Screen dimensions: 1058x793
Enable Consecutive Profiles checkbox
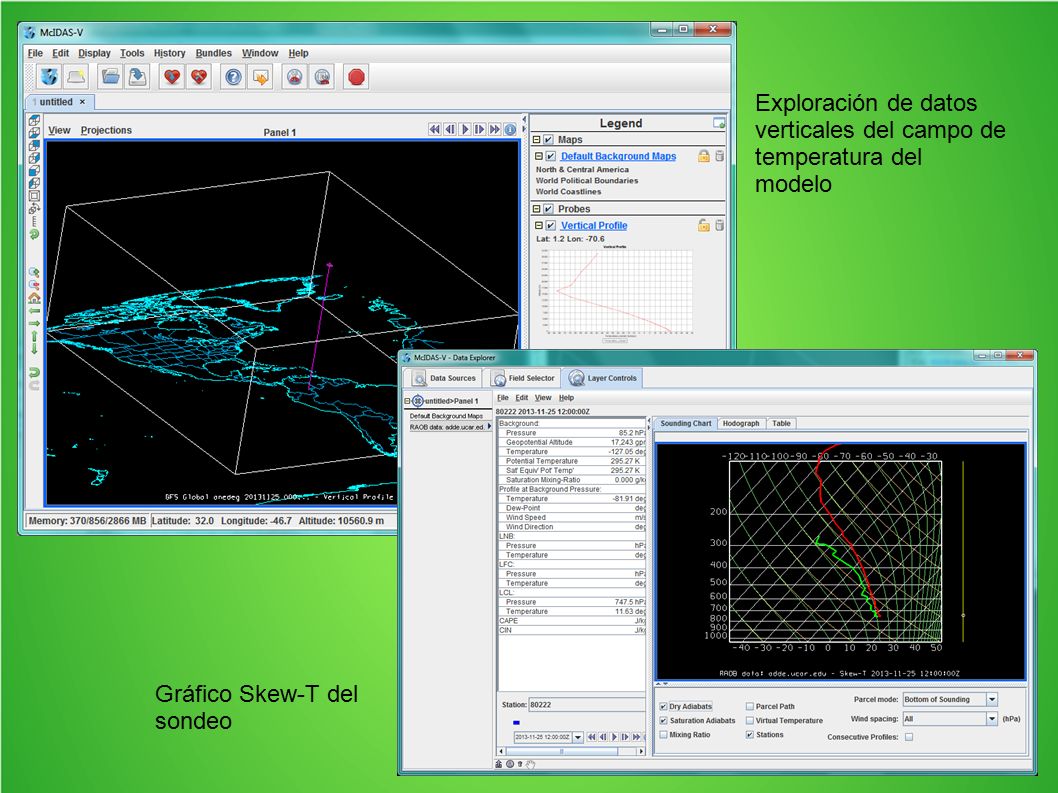(x=909, y=737)
